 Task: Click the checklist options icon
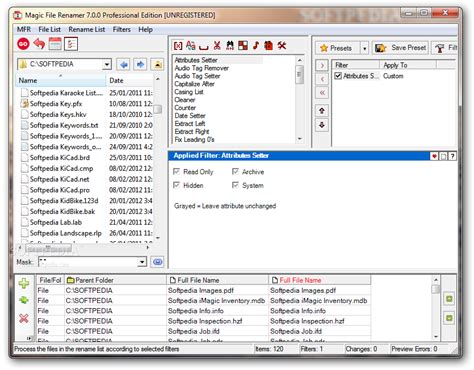tap(71, 44)
